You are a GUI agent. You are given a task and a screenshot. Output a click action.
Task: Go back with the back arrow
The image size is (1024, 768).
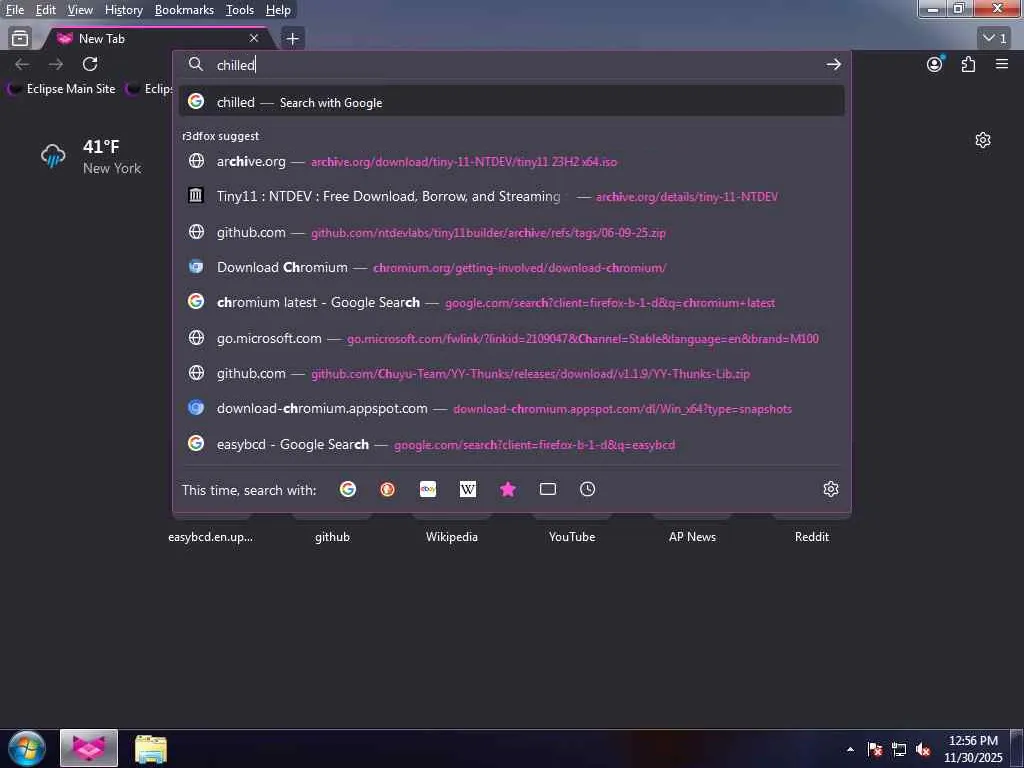click(22, 64)
